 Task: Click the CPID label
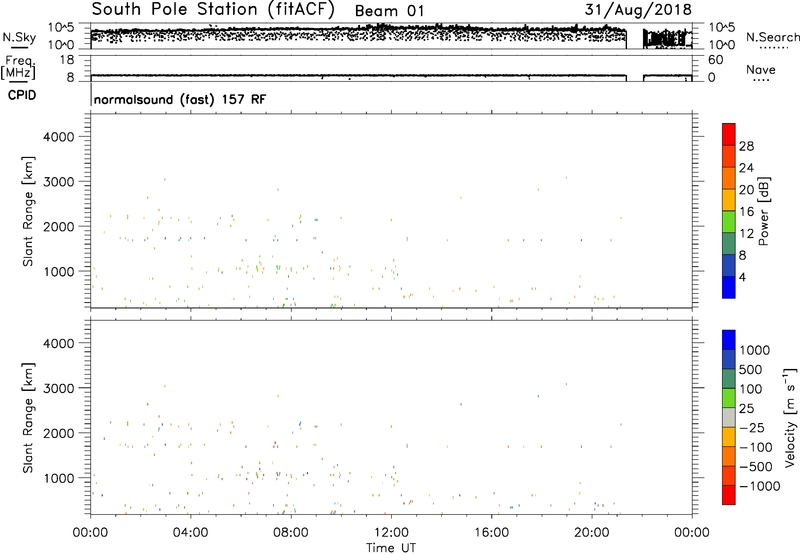[22, 95]
